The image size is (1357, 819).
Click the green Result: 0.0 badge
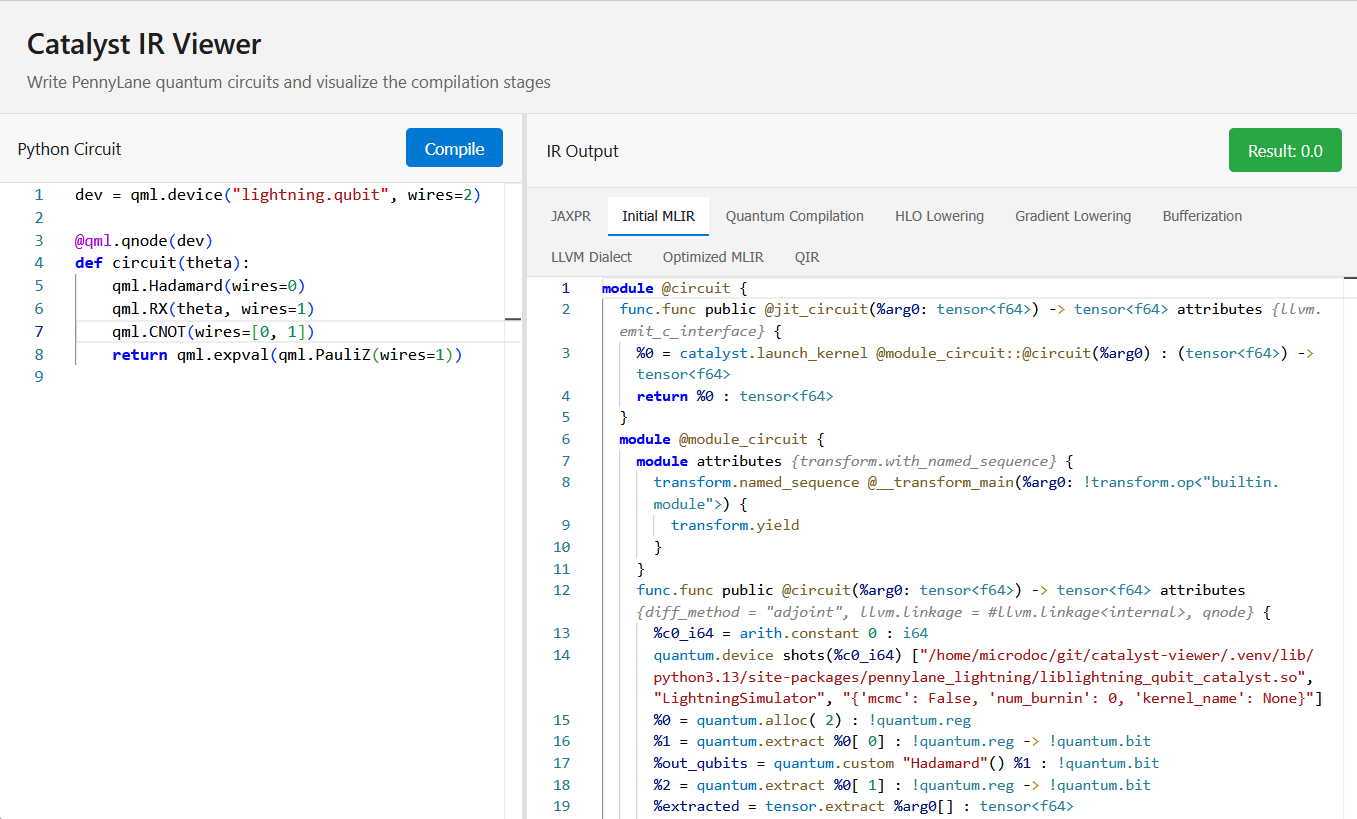tap(1284, 151)
